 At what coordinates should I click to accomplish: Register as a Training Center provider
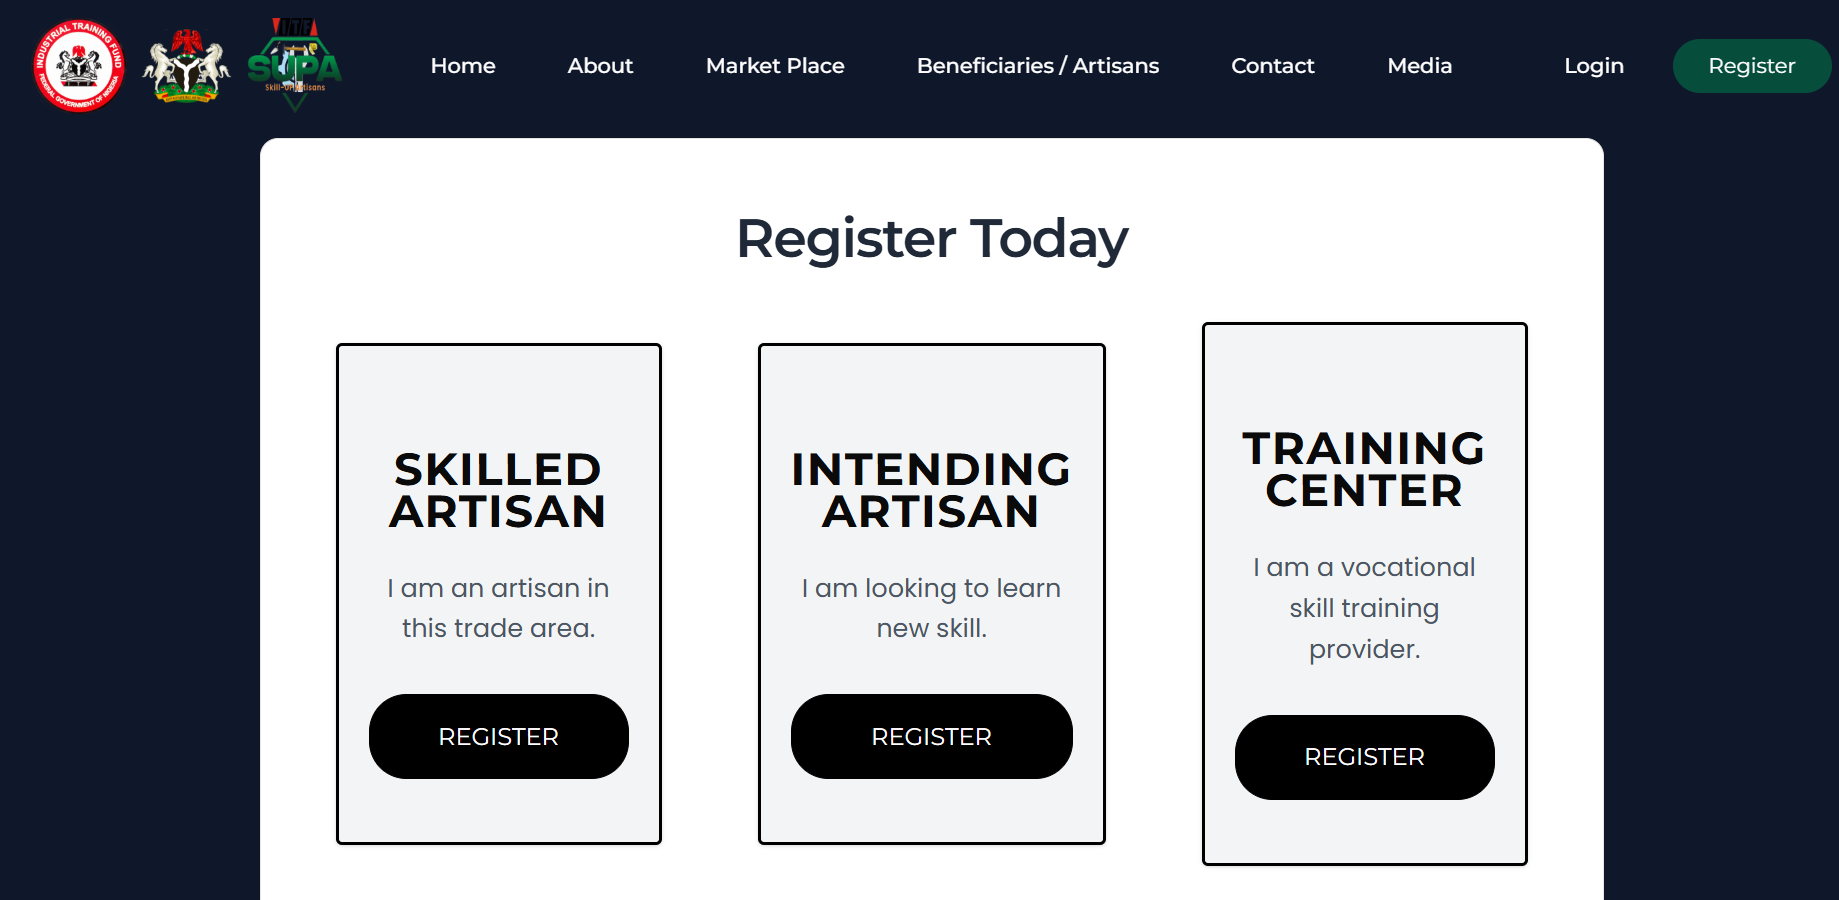click(x=1364, y=757)
